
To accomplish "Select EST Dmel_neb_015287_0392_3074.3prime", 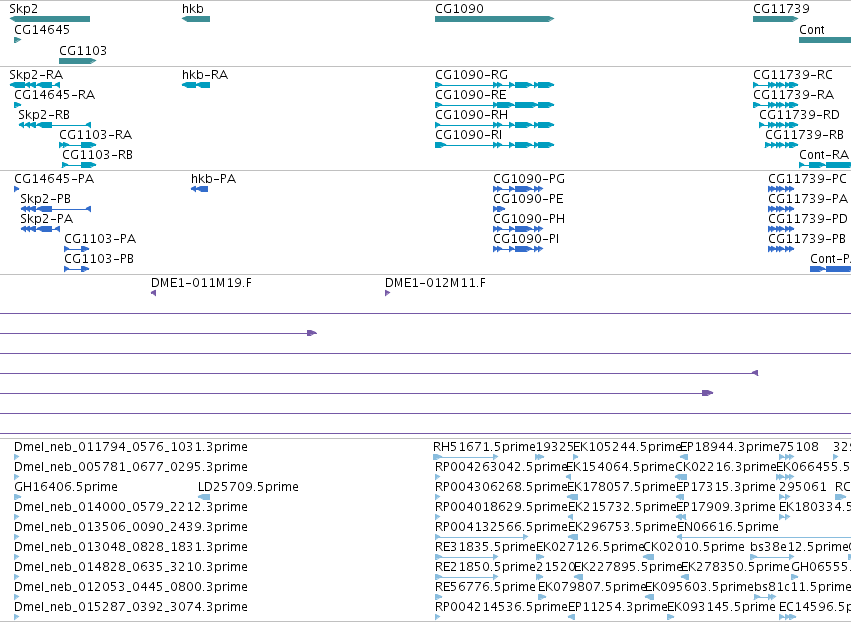I will coord(131,608).
